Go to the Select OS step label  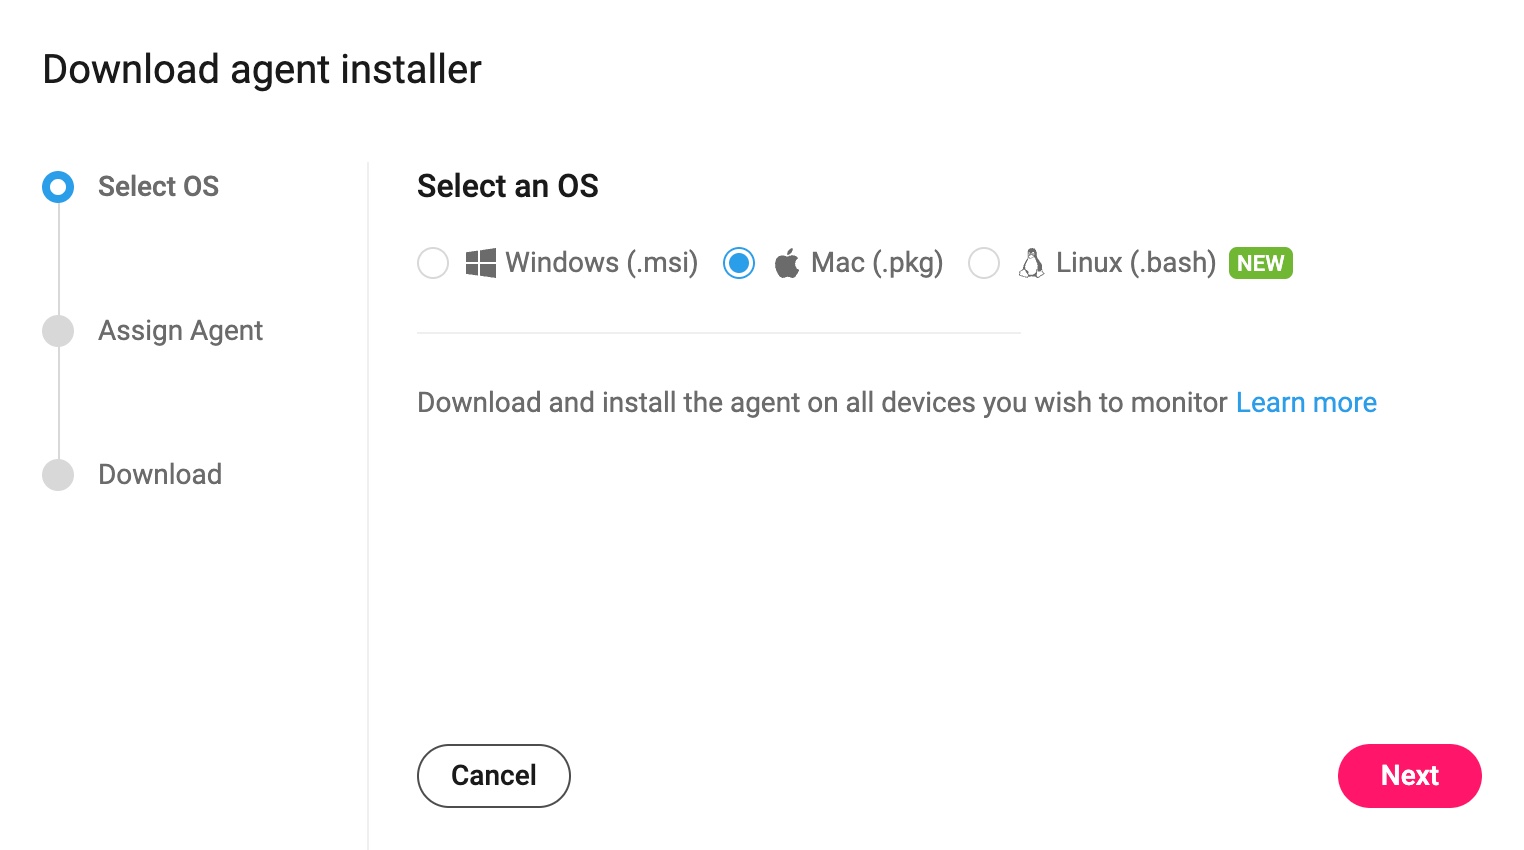pyautogui.click(x=158, y=186)
